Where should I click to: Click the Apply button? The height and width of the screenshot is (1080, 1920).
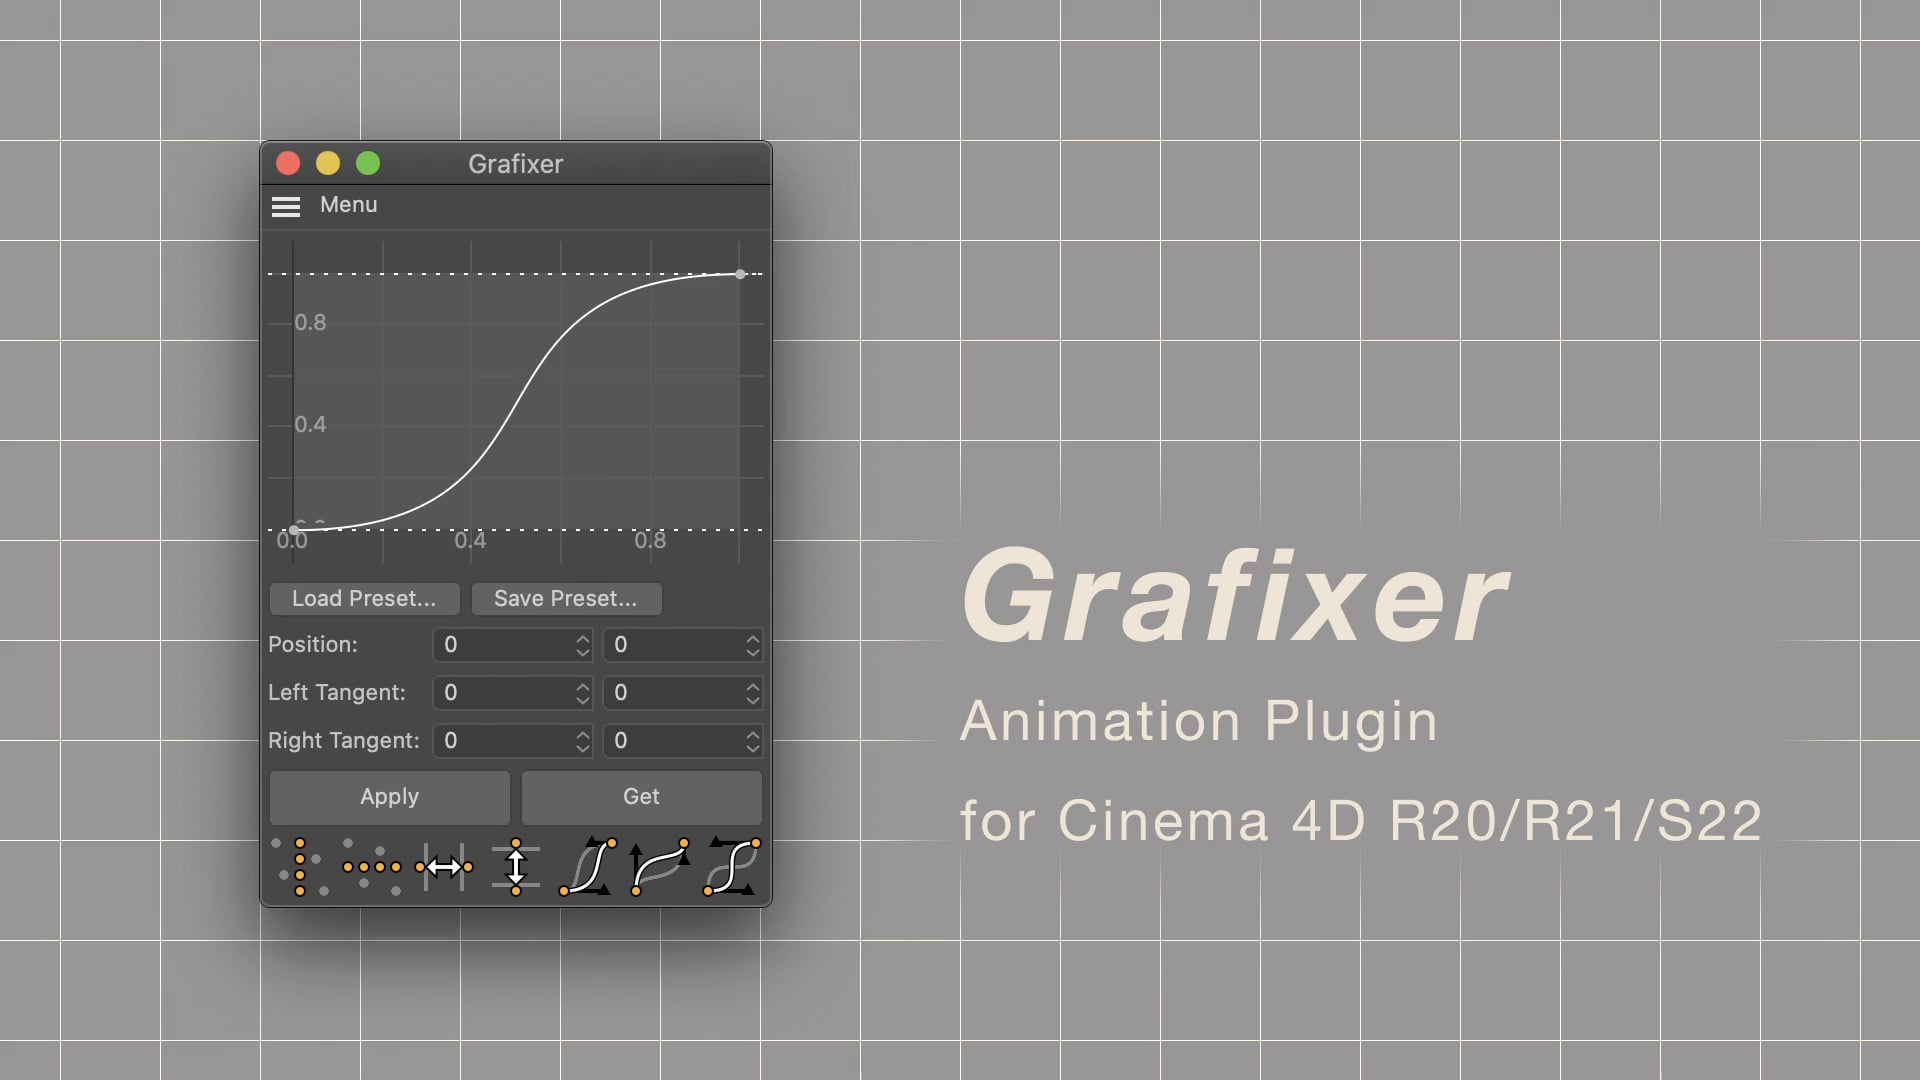pyautogui.click(x=389, y=795)
